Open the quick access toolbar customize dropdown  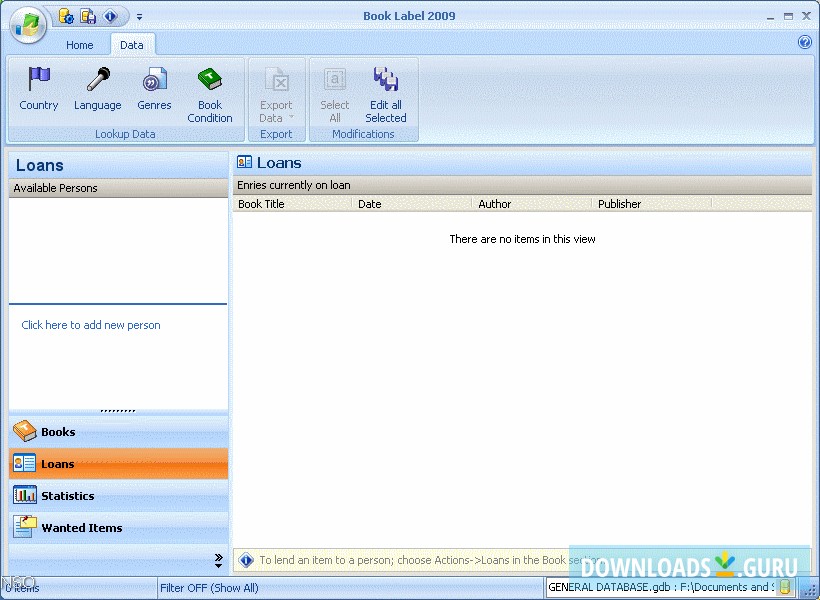click(x=139, y=17)
